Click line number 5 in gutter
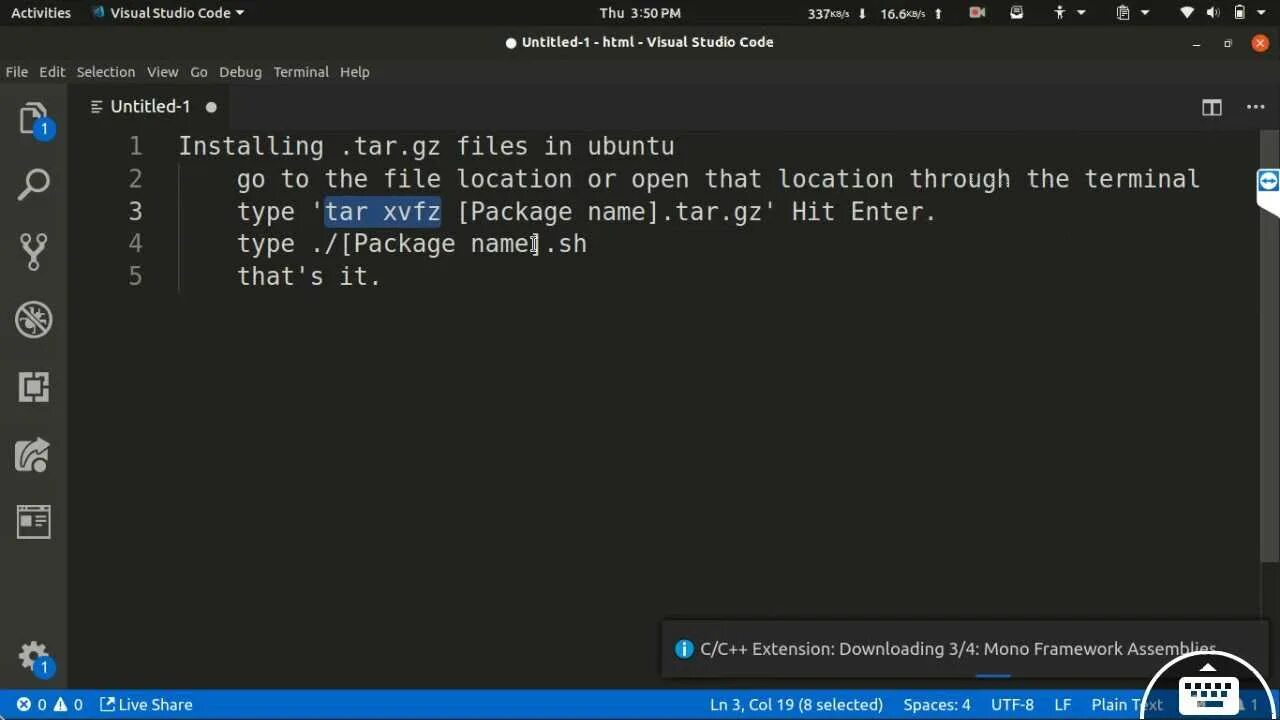Image resolution: width=1280 pixels, height=720 pixels. pyautogui.click(x=135, y=276)
